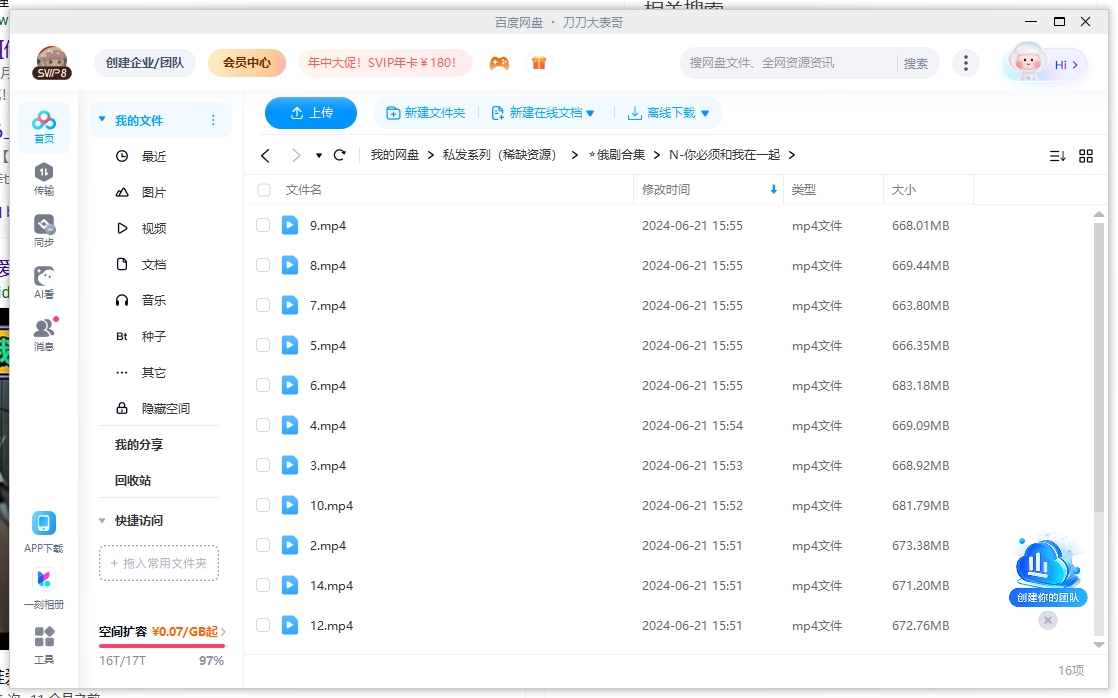Tick the checkbox for 12.mp4
This screenshot has width=1118, height=698.
pyautogui.click(x=263, y=625)
